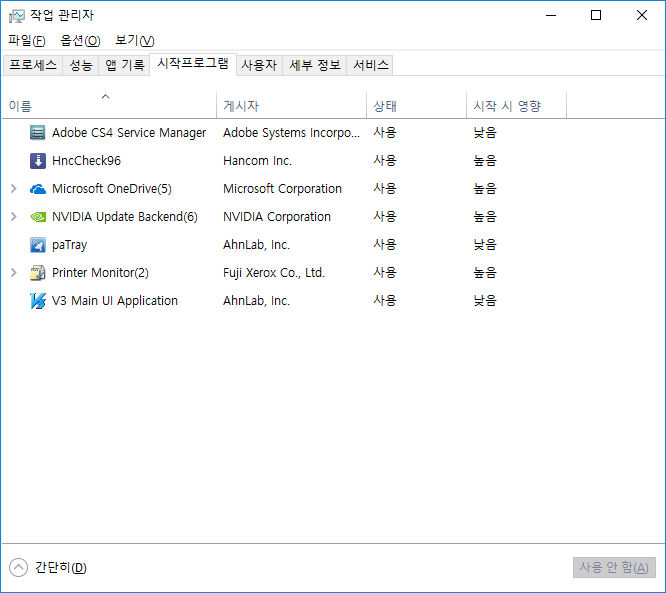
Task: Click 낮음 impact in paTray row
Action: [x=485, y=245]
